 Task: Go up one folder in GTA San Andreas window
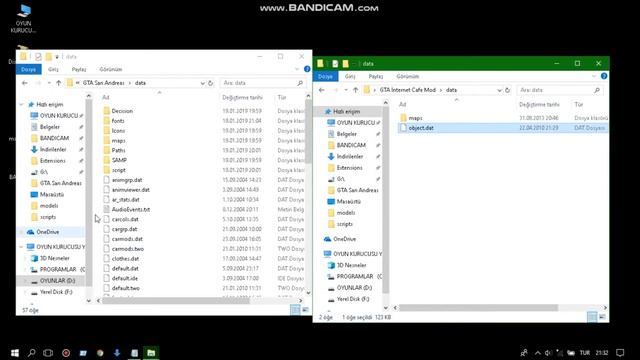[58, 83]
